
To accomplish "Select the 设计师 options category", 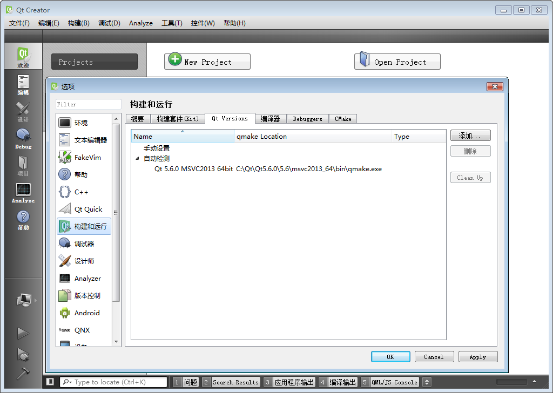I will coord(84,261).
